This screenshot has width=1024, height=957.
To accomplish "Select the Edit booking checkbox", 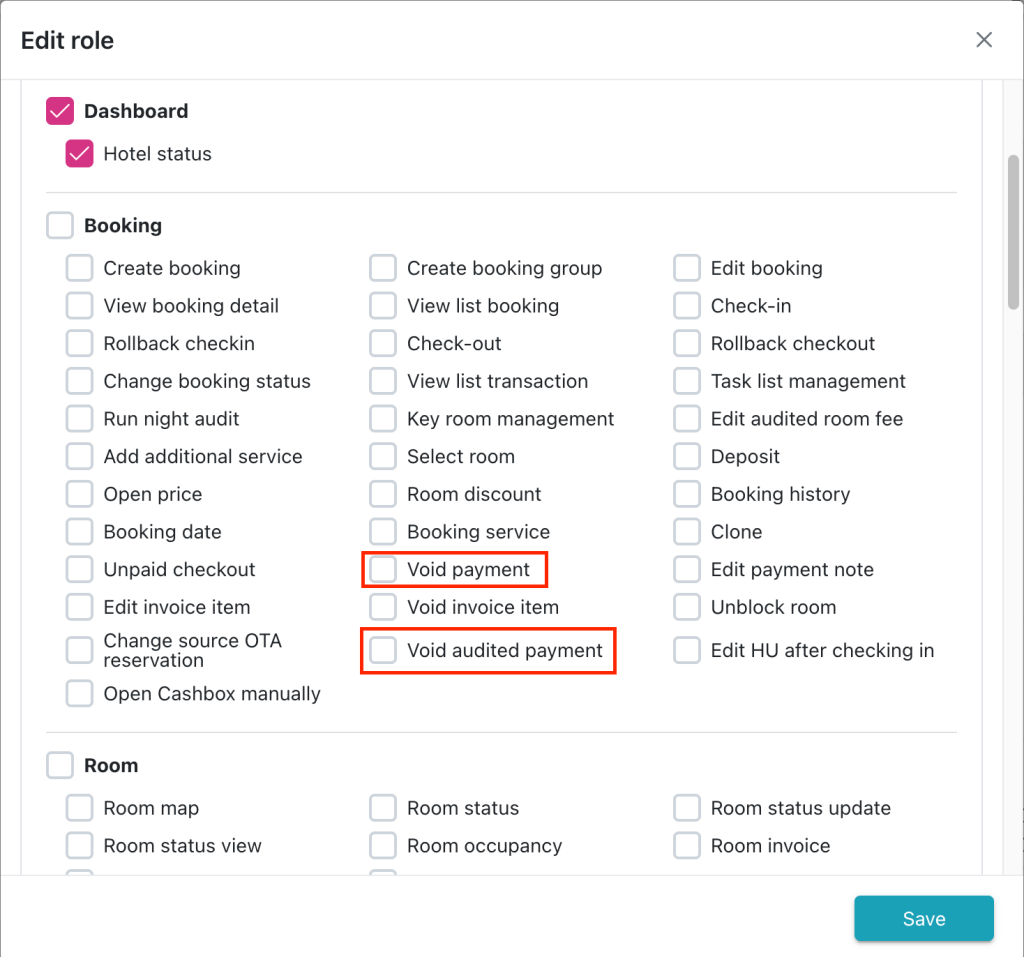I will click(x=687, y=269).
